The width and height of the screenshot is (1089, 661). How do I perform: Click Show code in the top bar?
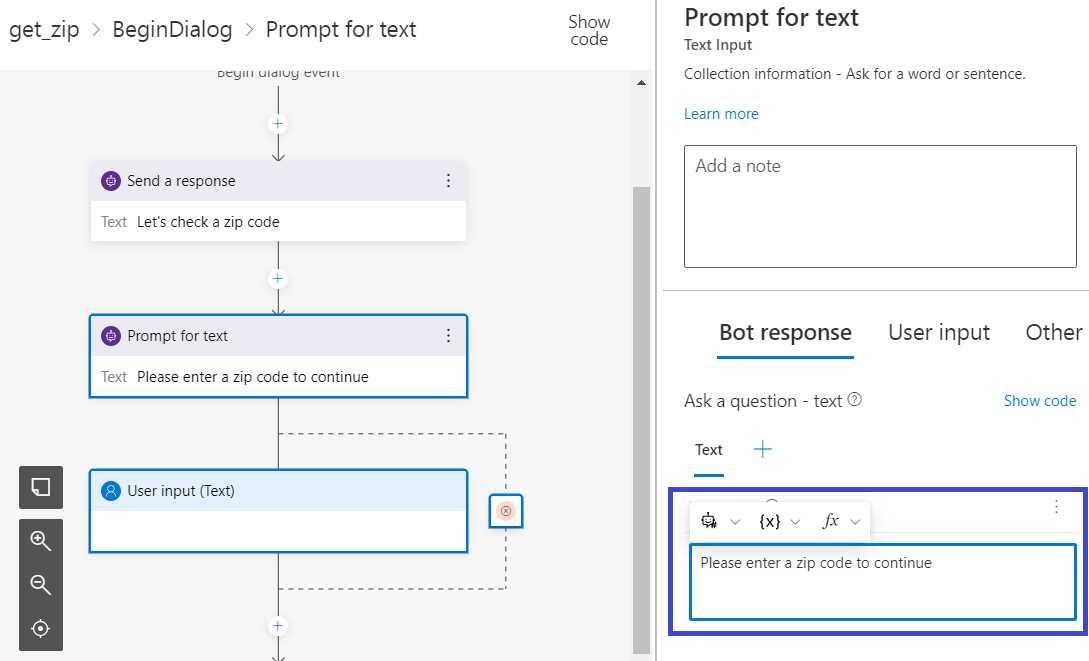pos(588,30)
